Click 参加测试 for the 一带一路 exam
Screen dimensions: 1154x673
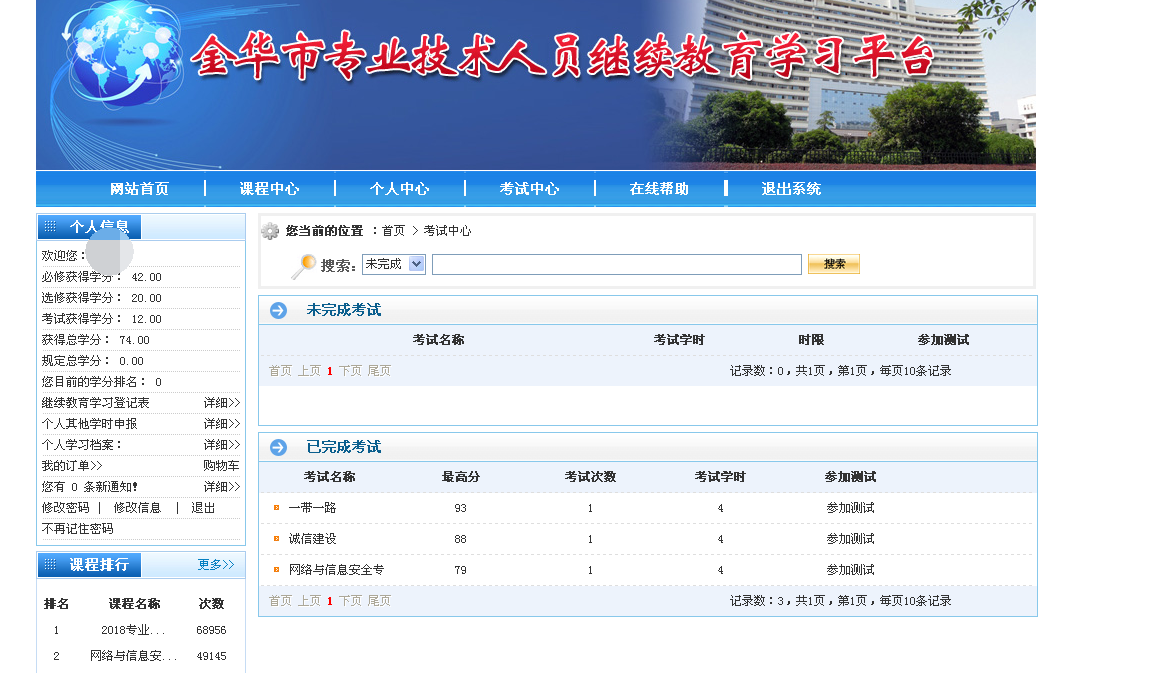click(x=850, y=508)
